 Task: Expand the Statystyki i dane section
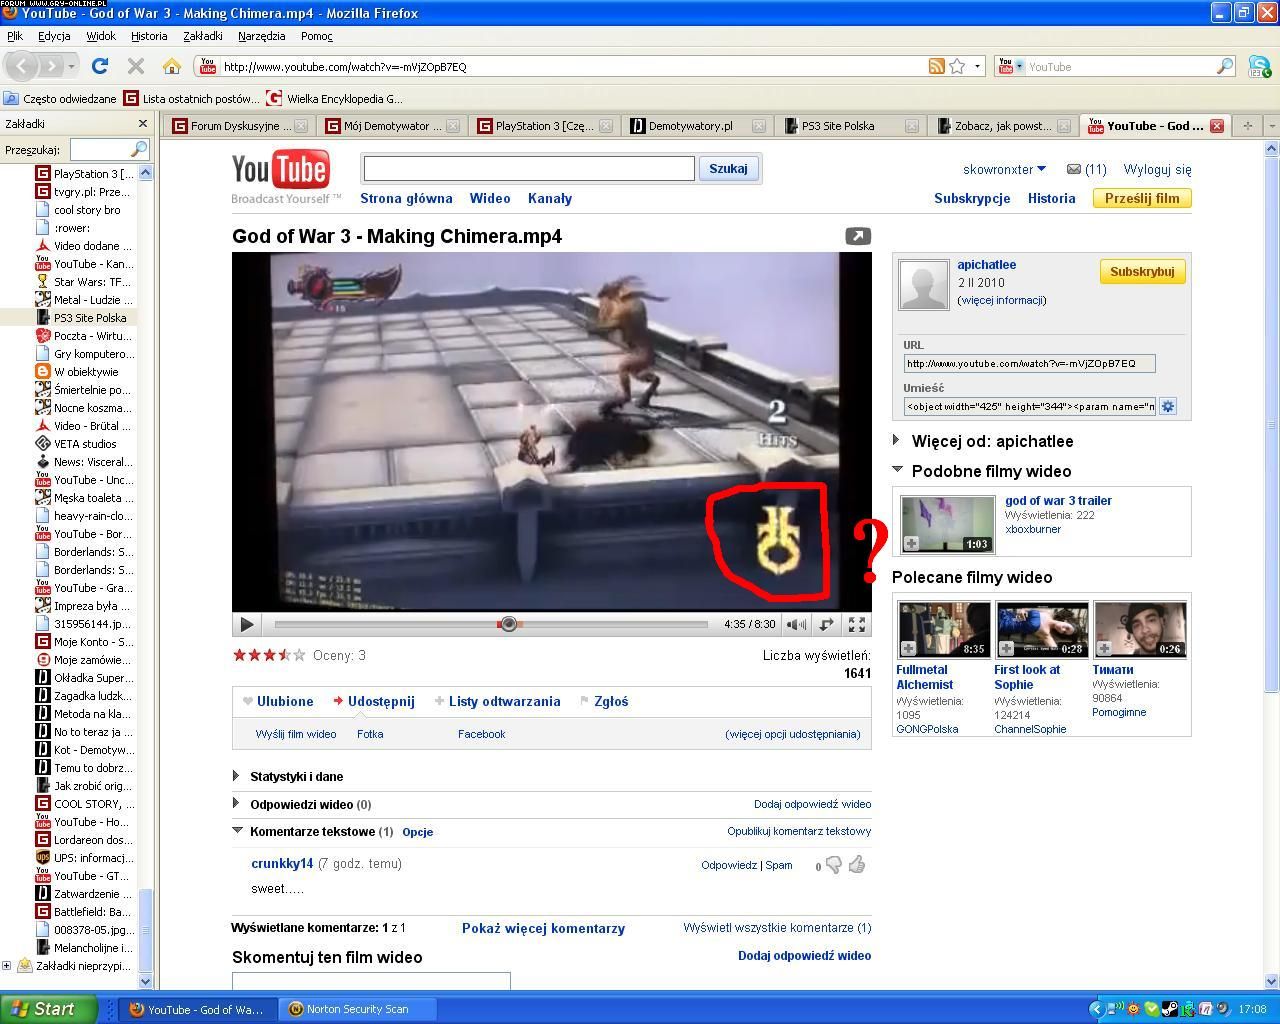pos(236,776)
